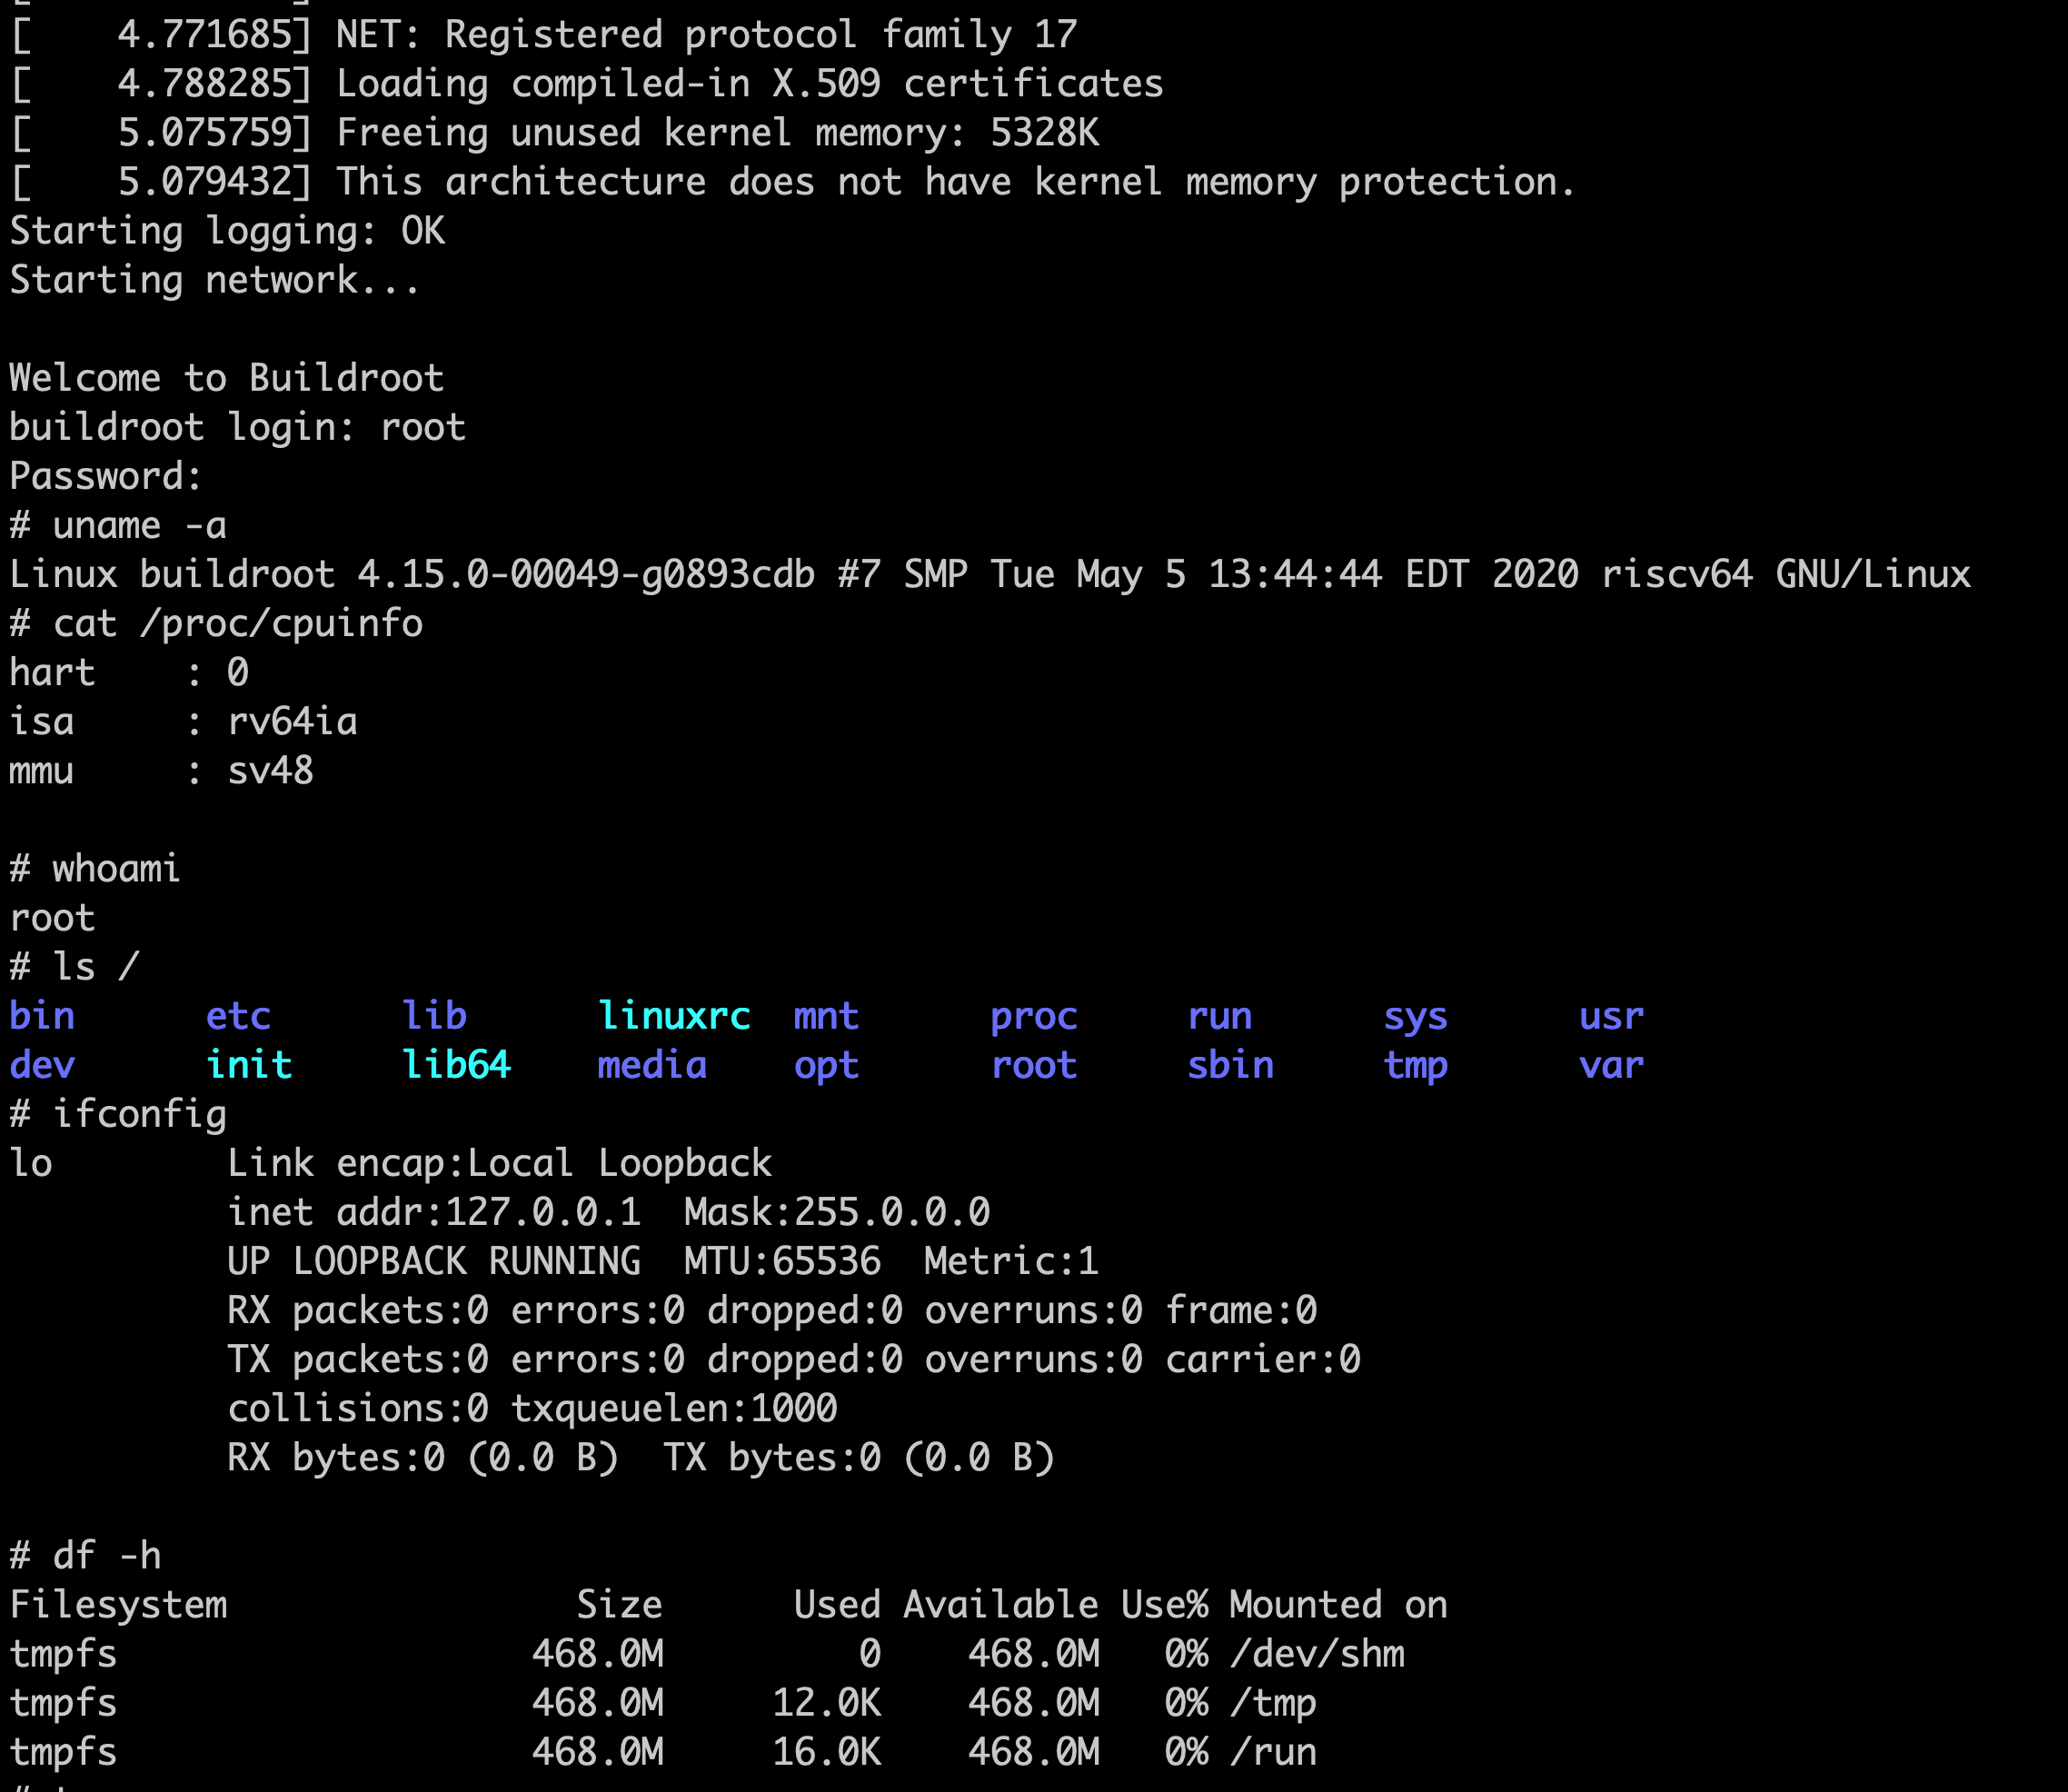
Task: Click the 'df -h' command text
Action: click(x=107, y=1556)
